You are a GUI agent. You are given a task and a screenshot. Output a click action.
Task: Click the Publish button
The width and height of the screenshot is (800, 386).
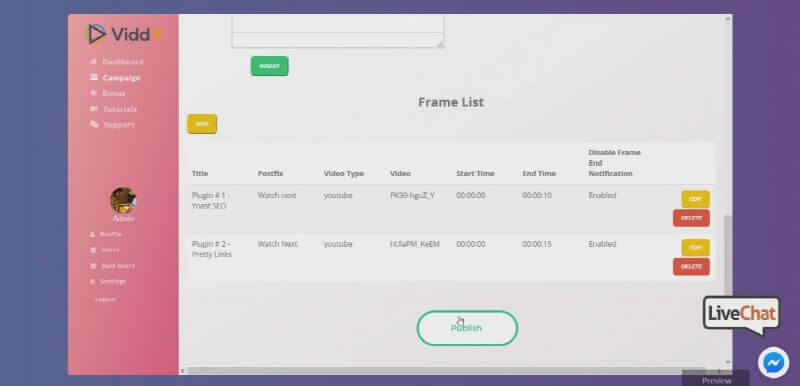click(467, 328)
